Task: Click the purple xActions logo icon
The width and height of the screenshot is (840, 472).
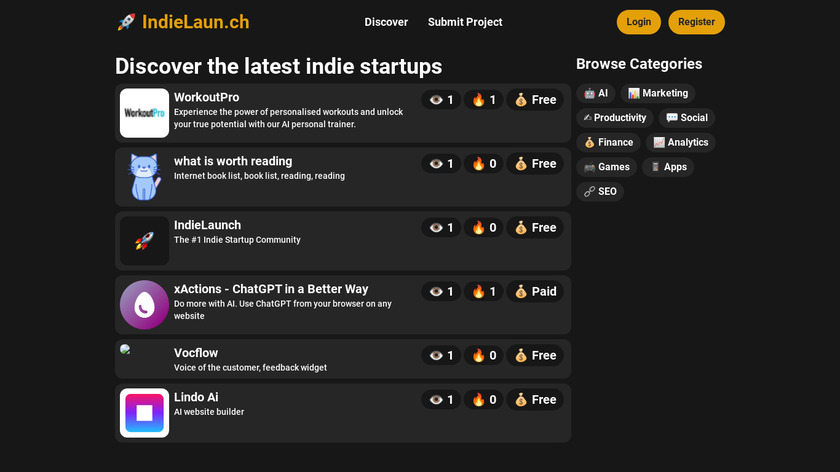Action: [144, 305]
